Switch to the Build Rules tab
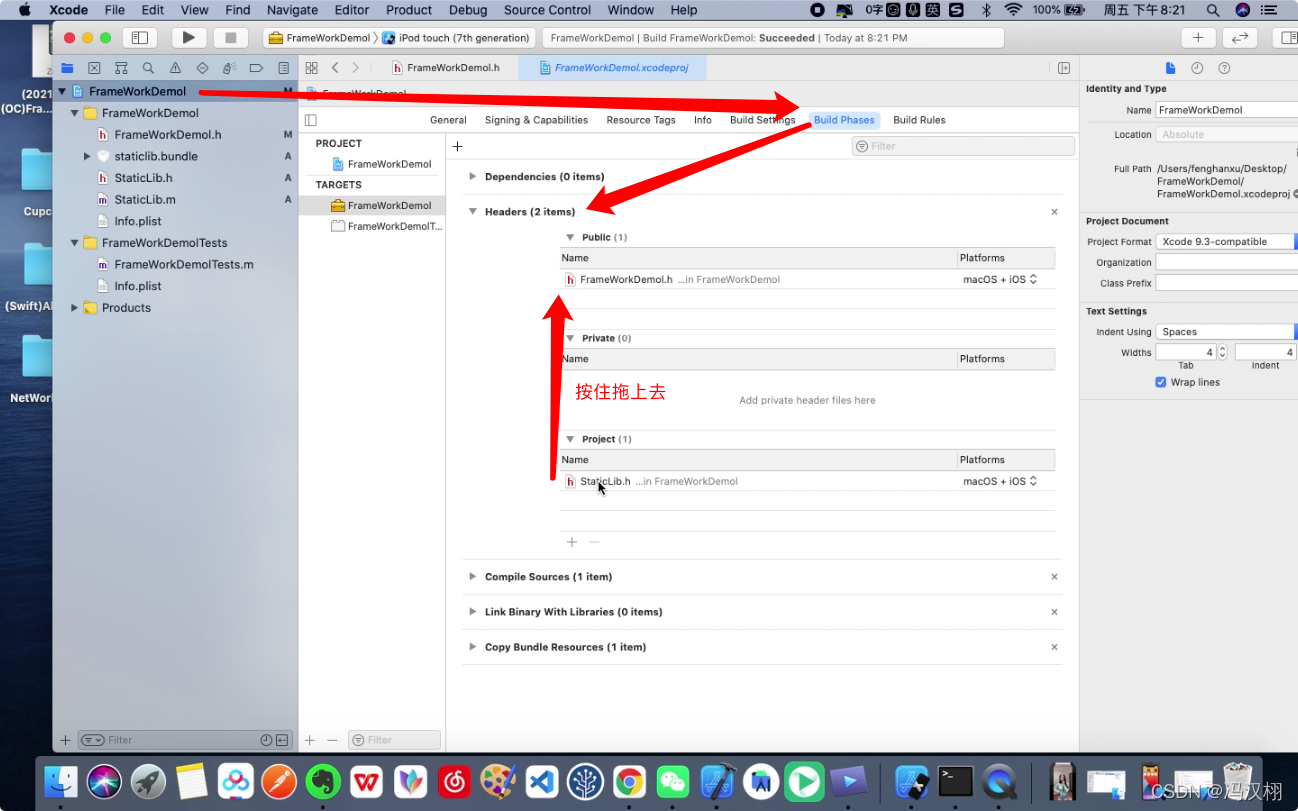The height and width of the screenshot is (811, 1298). 919,120
